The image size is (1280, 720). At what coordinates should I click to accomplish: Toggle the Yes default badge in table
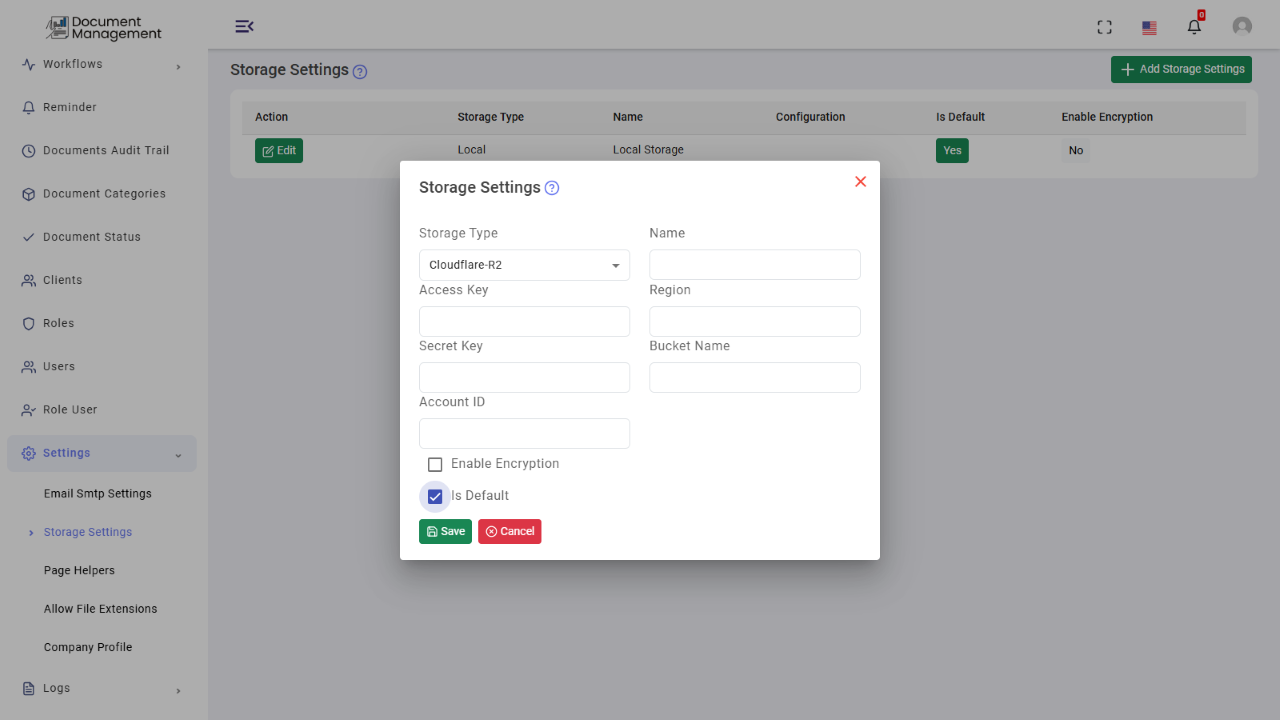[x=952, y=150]
